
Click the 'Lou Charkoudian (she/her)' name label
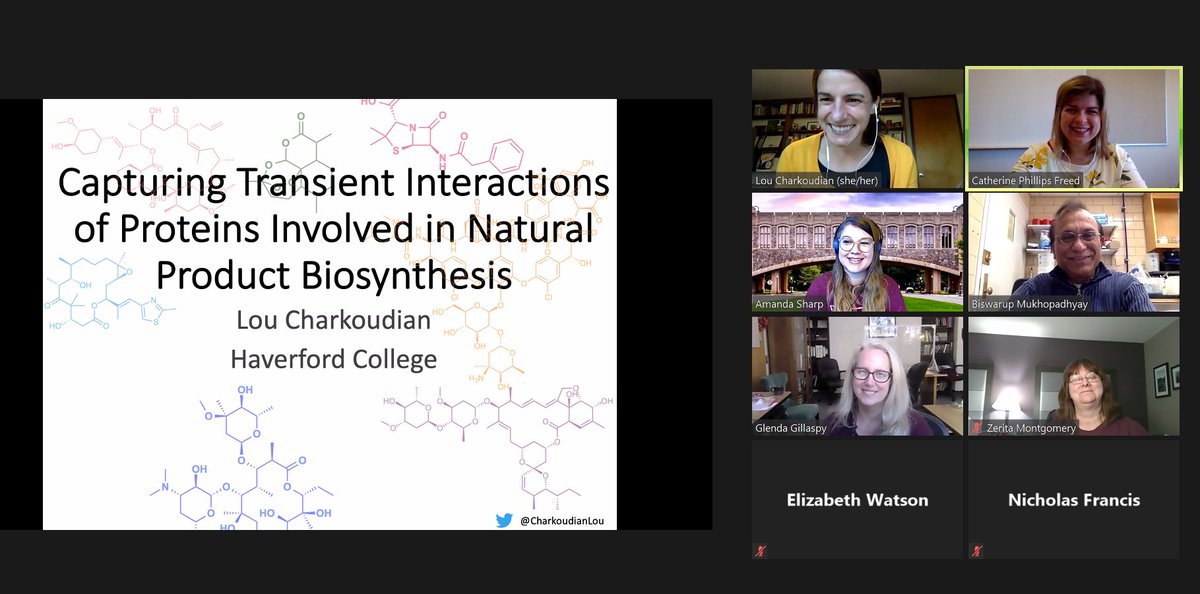tap(816, 180)
